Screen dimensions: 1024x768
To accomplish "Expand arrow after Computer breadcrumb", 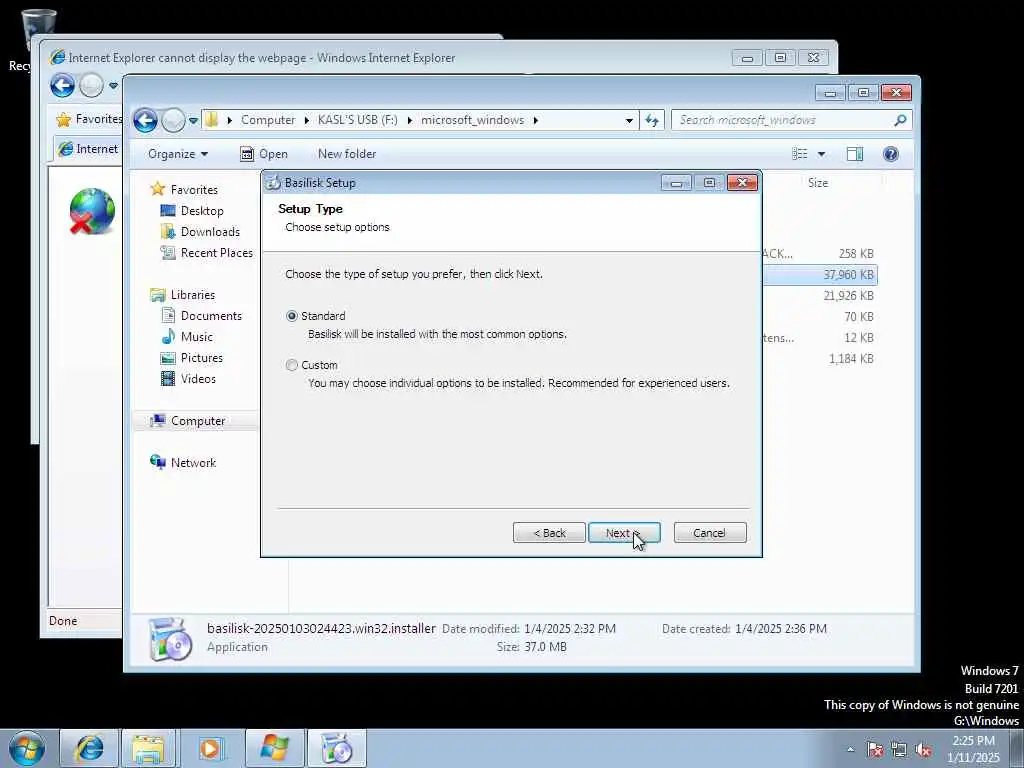I will click(x=307, y=120).
